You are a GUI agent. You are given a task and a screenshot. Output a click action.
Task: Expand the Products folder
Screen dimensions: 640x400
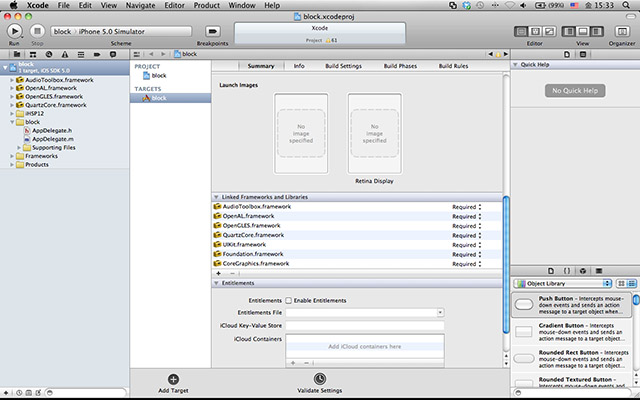pos(12,164)
